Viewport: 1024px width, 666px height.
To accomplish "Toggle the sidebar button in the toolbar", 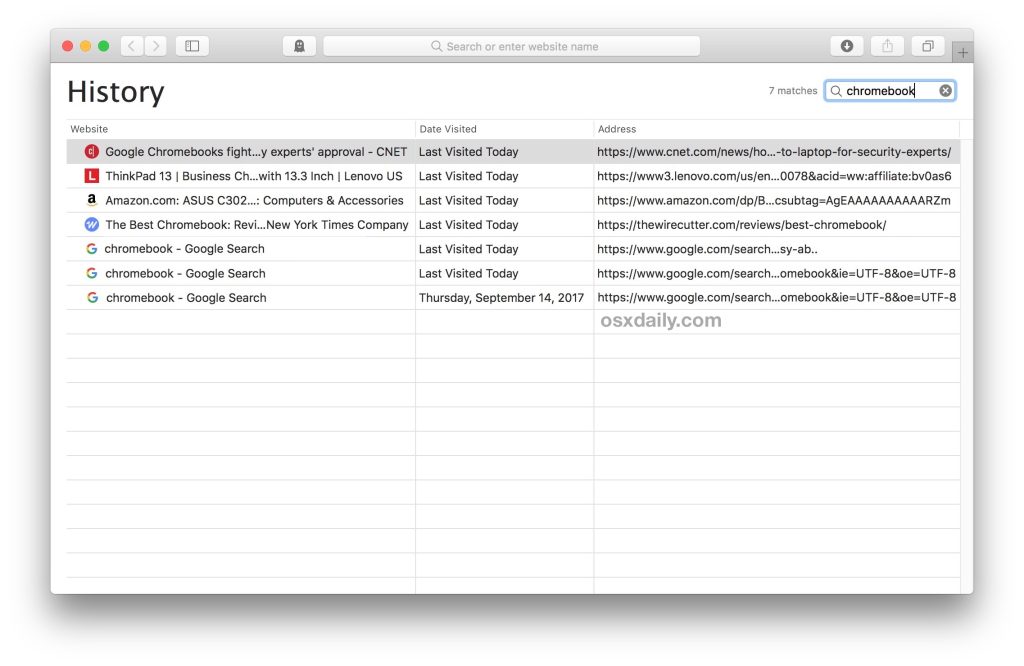I will 192,46.
